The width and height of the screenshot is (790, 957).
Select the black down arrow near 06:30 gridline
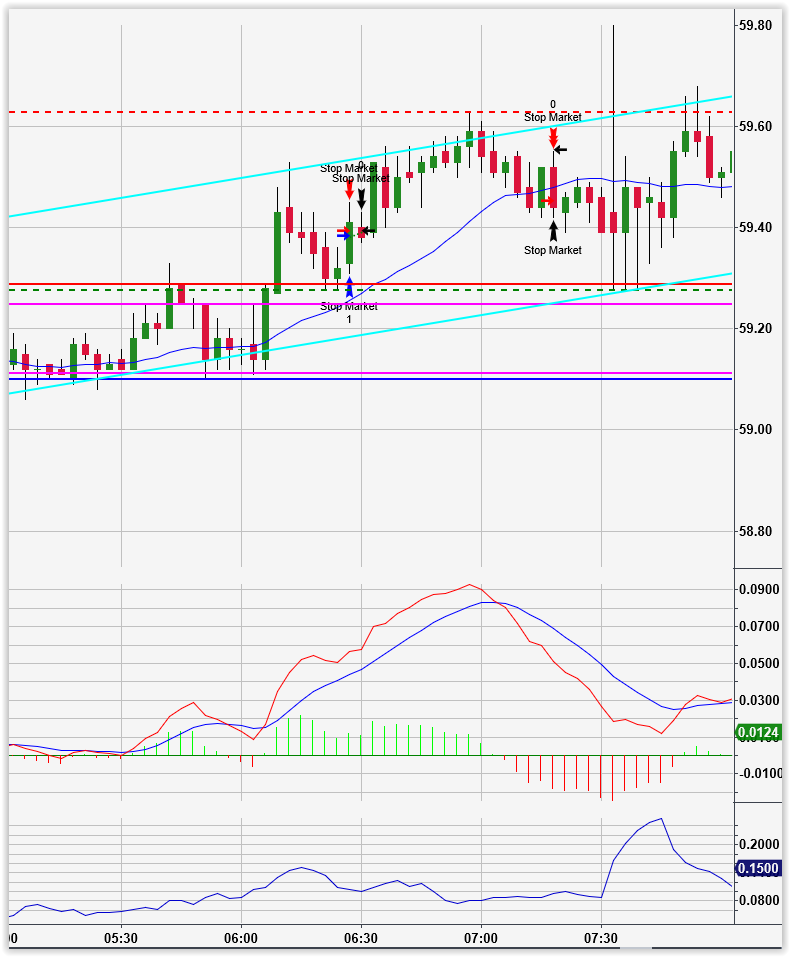(361, 198)
